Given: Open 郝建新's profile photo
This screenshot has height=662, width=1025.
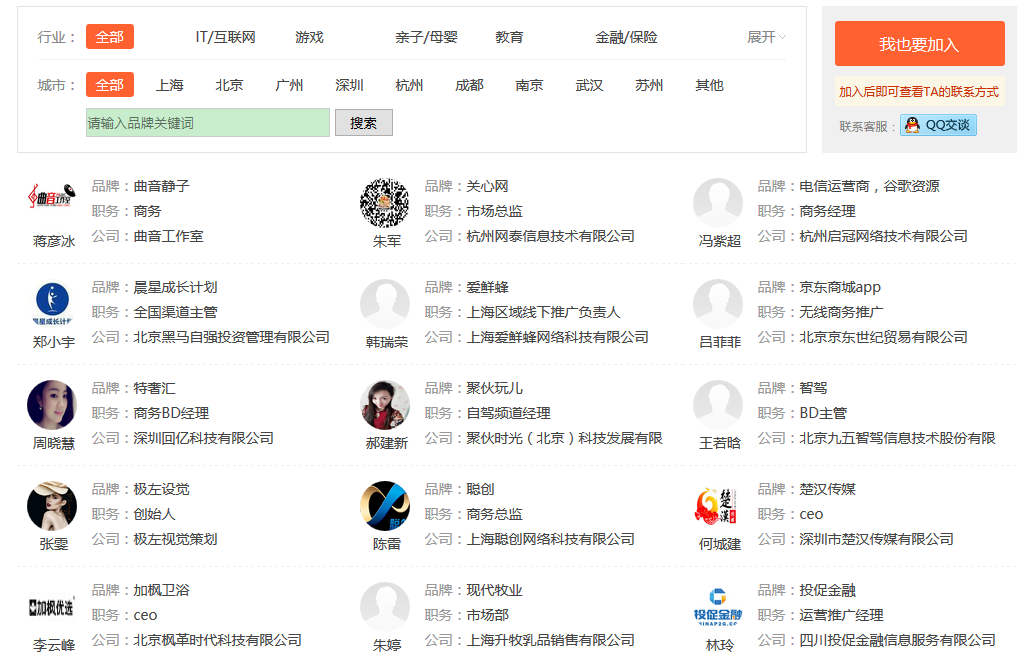Looking at the screenshot, I should click(385, 405).
